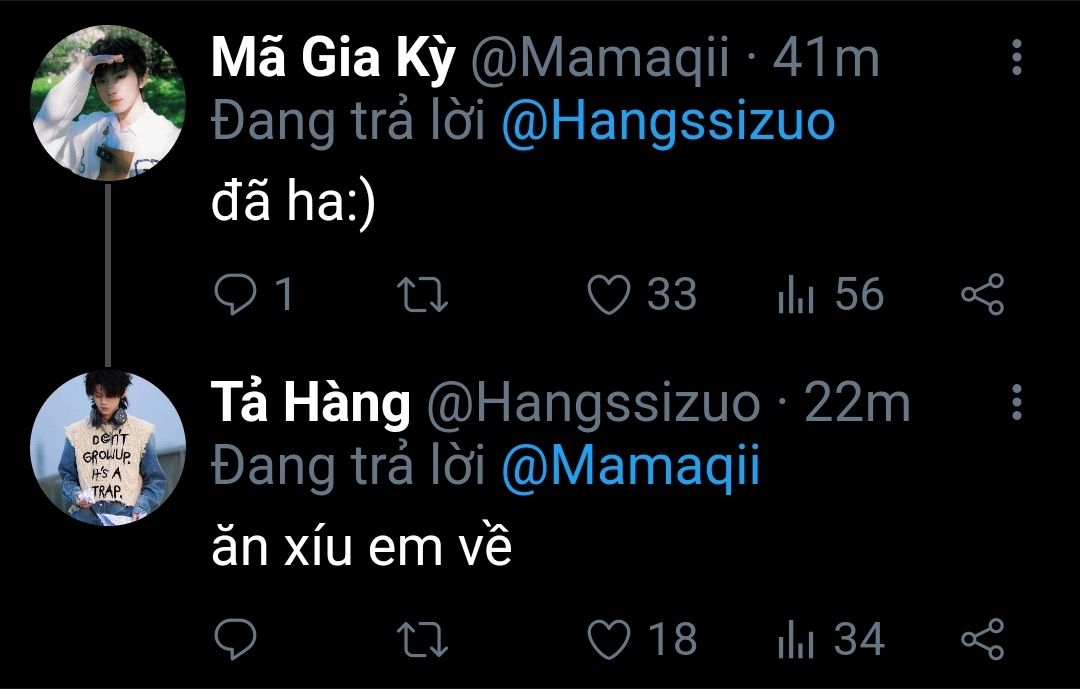Retweet Tả Hàng's post
The image size is (1080, 689).
[x=423, y=639]
